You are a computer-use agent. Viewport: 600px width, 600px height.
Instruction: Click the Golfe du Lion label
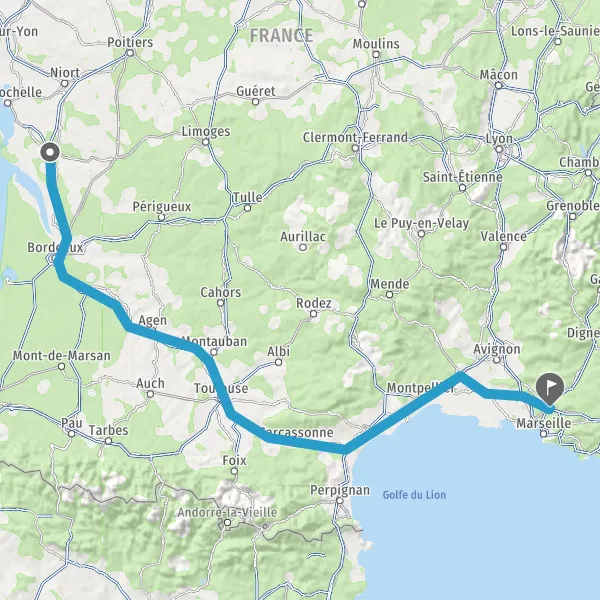click(x=414, y=495)
